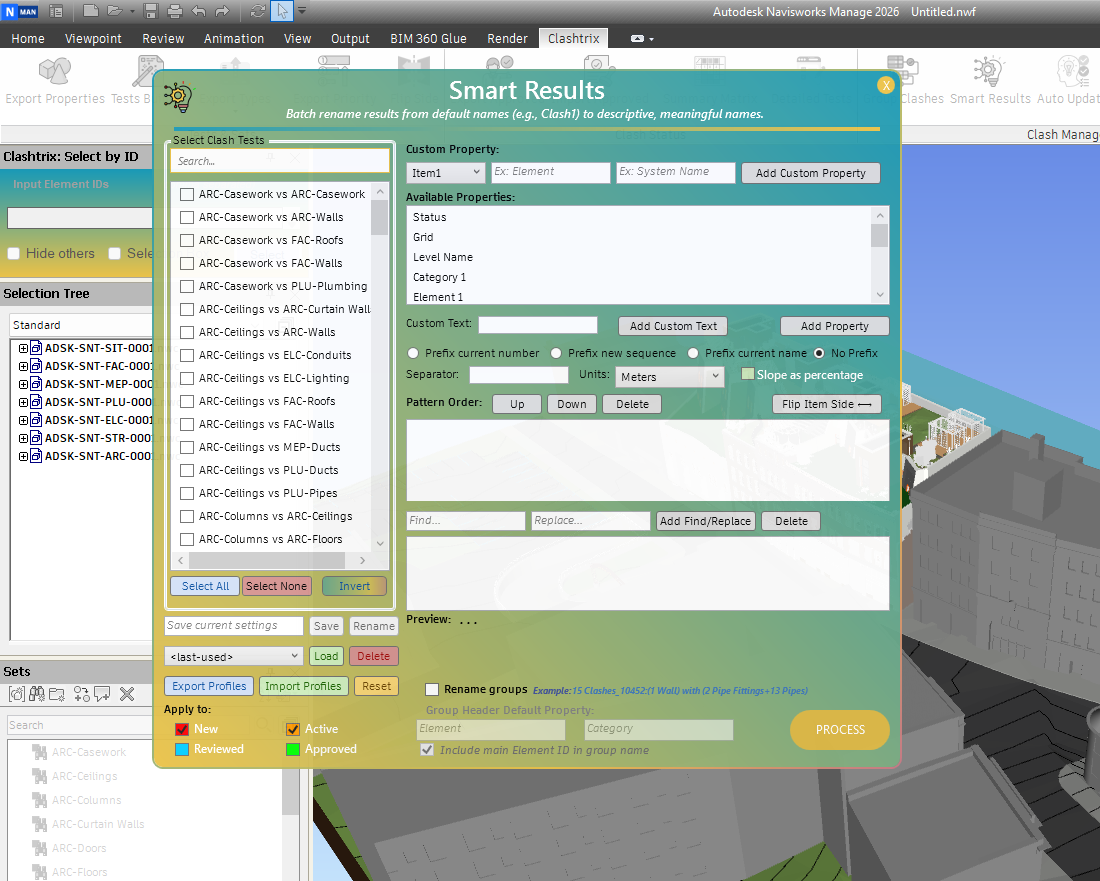Switch to the Review ribbon tab

[x=163, y=38]
